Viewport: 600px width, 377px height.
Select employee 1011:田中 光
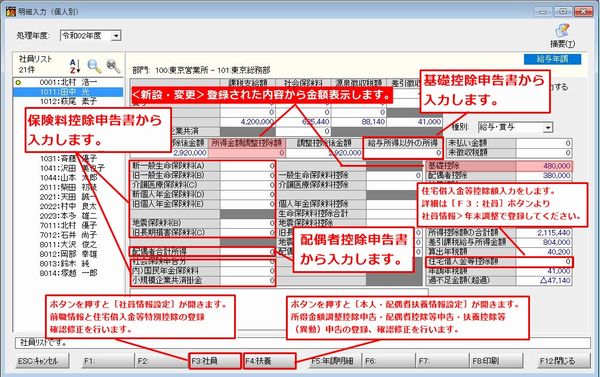pyautogui.click(x=68, y=92)
